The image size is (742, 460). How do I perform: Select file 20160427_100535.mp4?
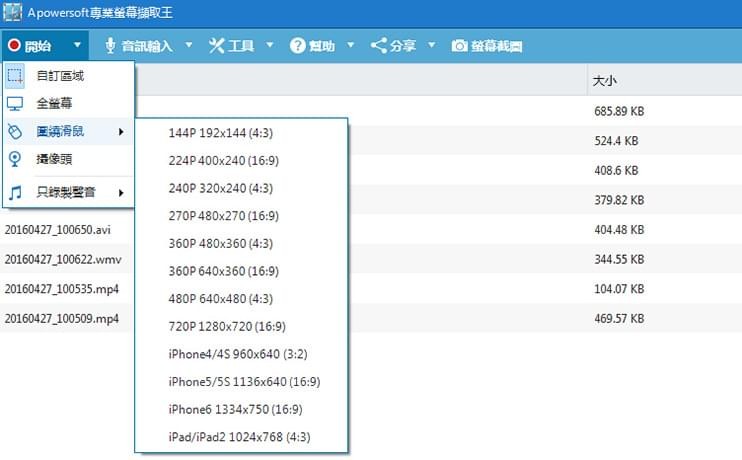click(x=62, y=289)
